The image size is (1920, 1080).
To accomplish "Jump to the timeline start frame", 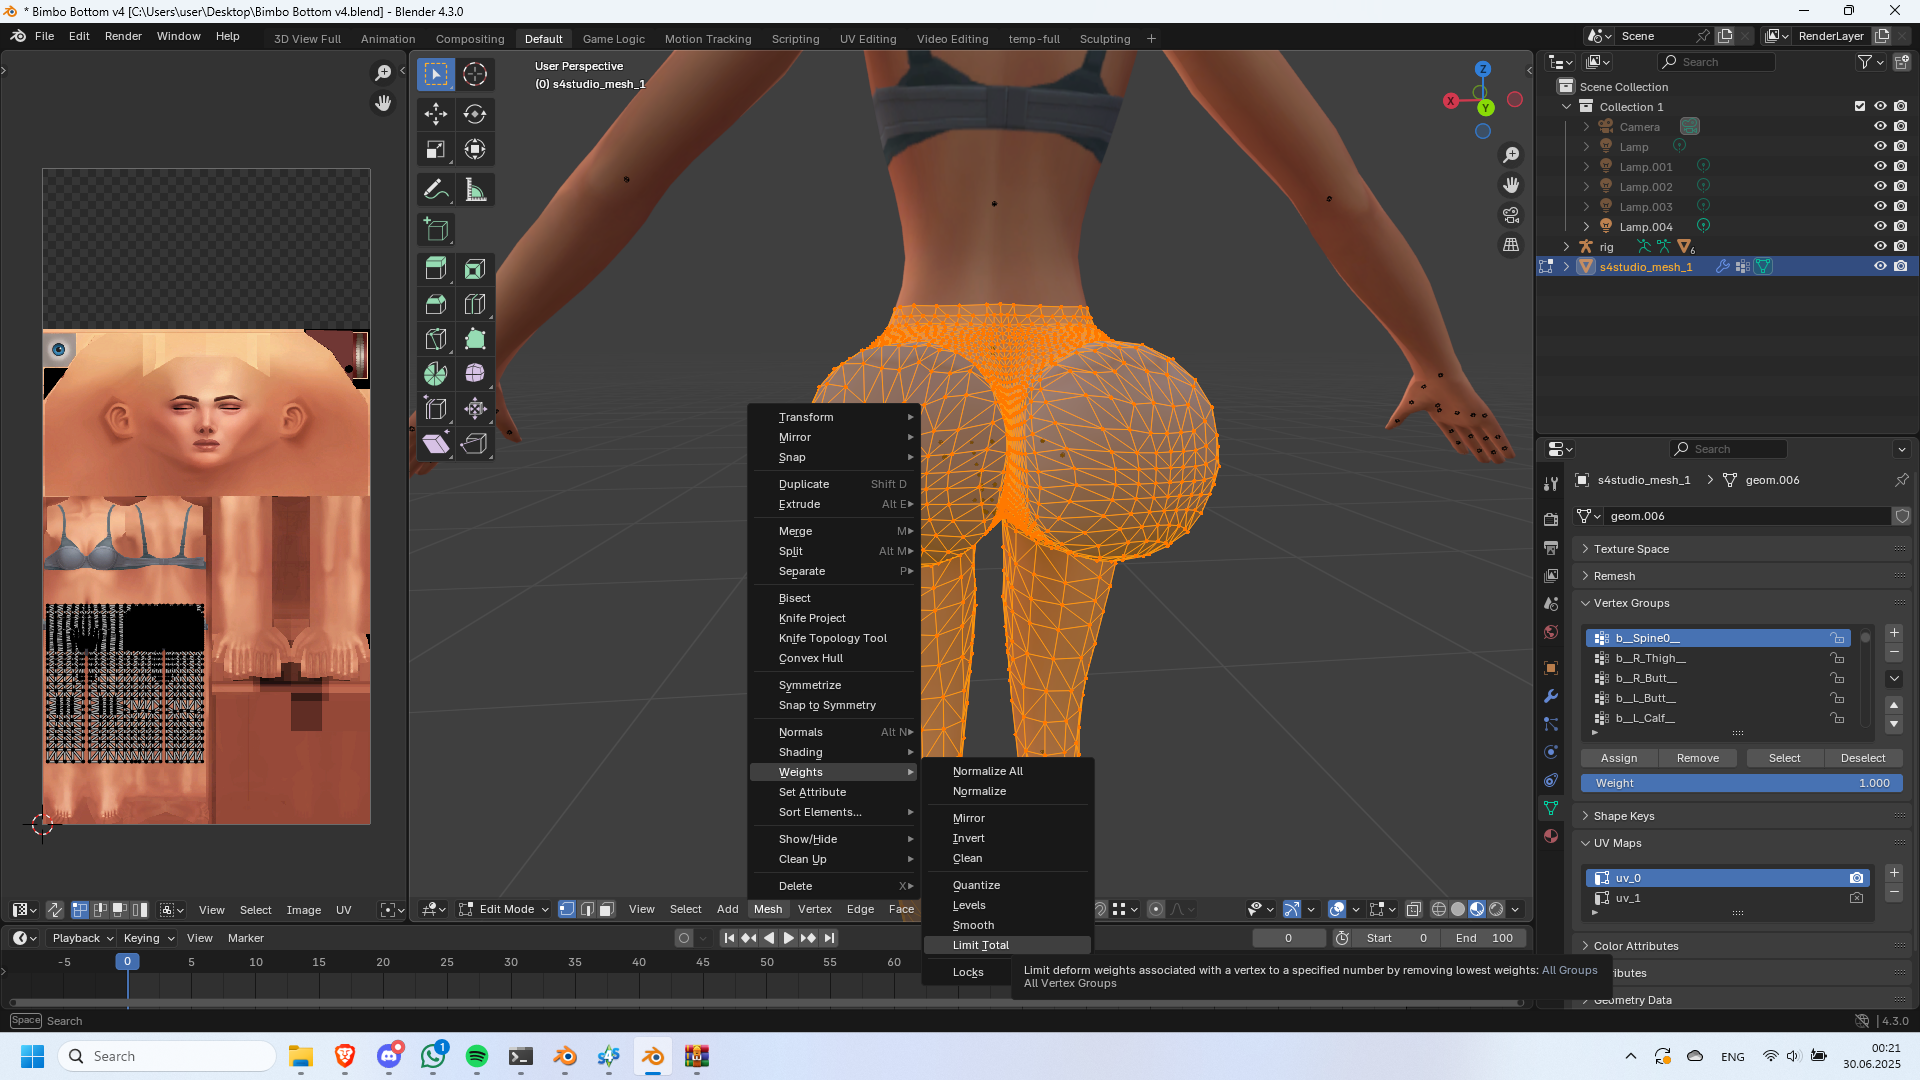I will (729, 938).
